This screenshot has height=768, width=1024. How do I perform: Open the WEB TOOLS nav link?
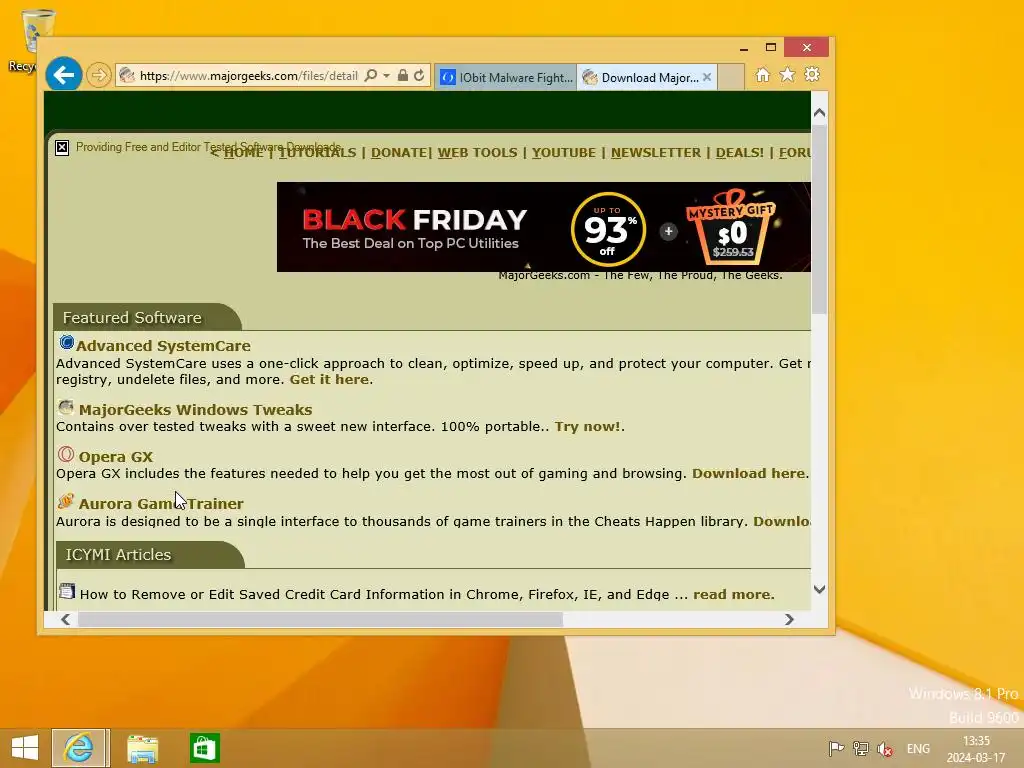click(477, 153)
